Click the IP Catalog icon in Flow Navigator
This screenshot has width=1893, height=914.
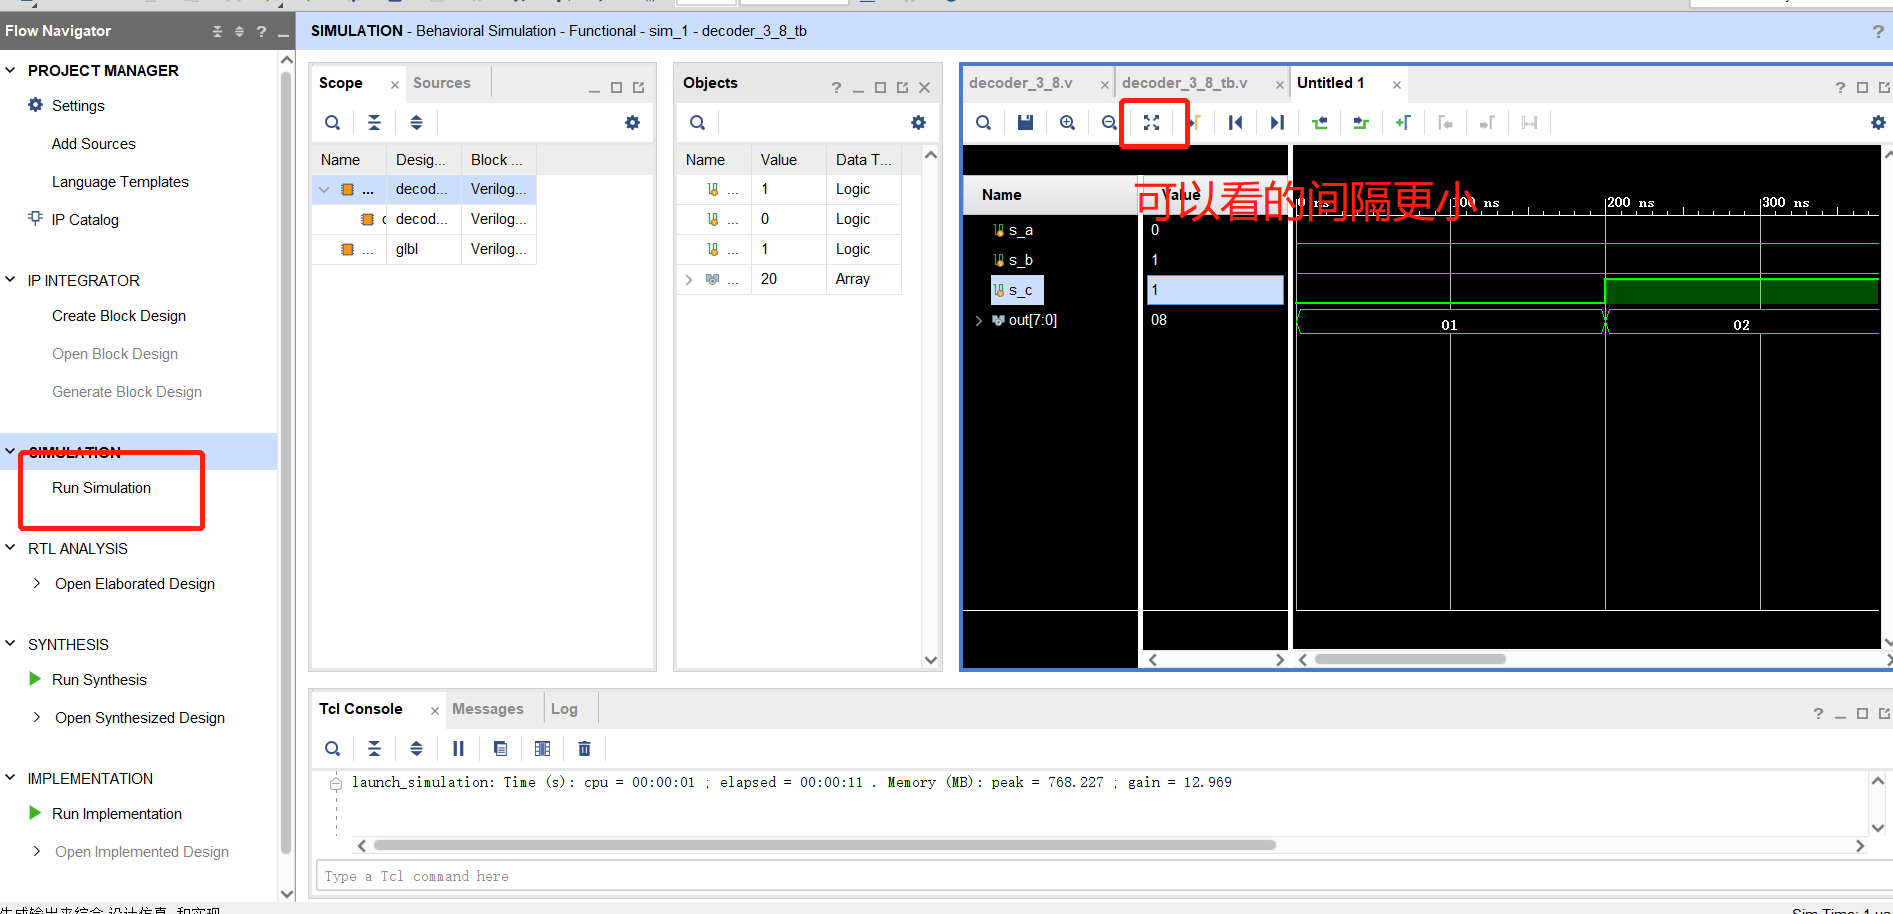pos(36,218)
